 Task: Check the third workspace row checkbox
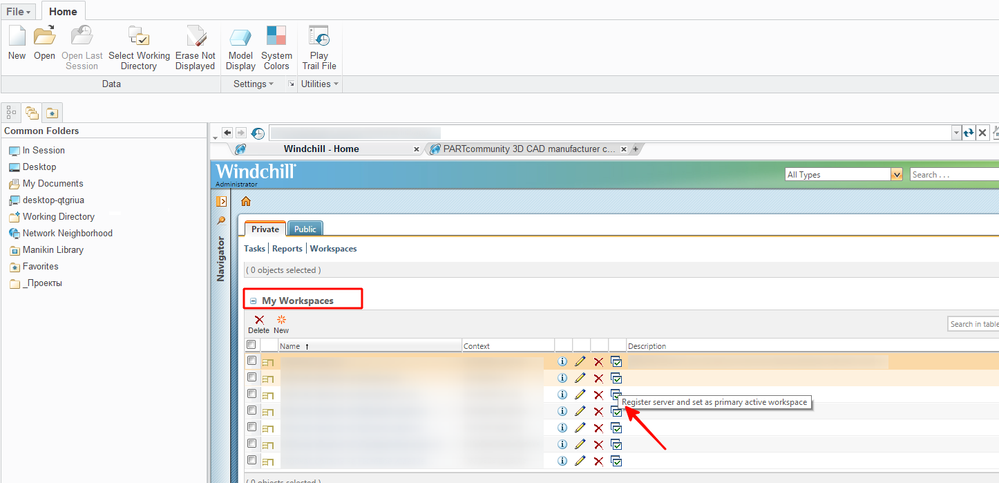pos(252,394)
